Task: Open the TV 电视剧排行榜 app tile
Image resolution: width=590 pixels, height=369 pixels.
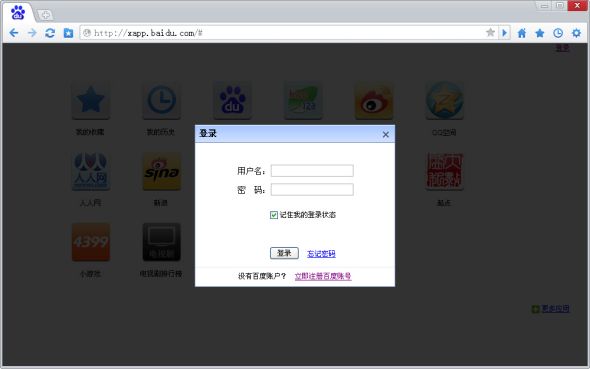Action: pos(161,242)
